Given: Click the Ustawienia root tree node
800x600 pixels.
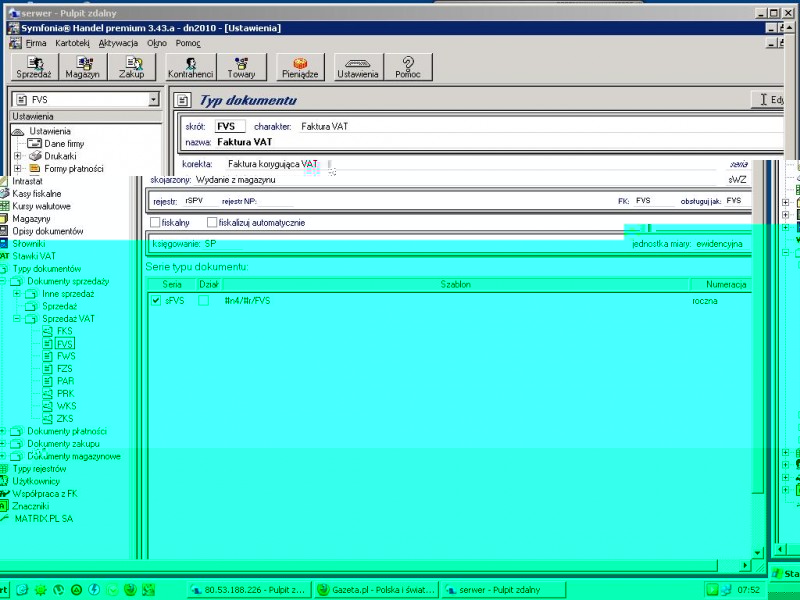Looking at the screenshot, I should pyautogui.click(x=50, y=132).
